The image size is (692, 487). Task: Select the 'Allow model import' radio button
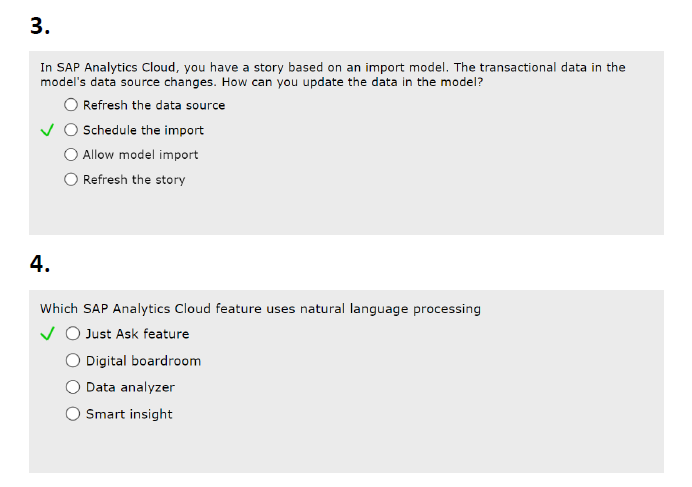[71, 155]
